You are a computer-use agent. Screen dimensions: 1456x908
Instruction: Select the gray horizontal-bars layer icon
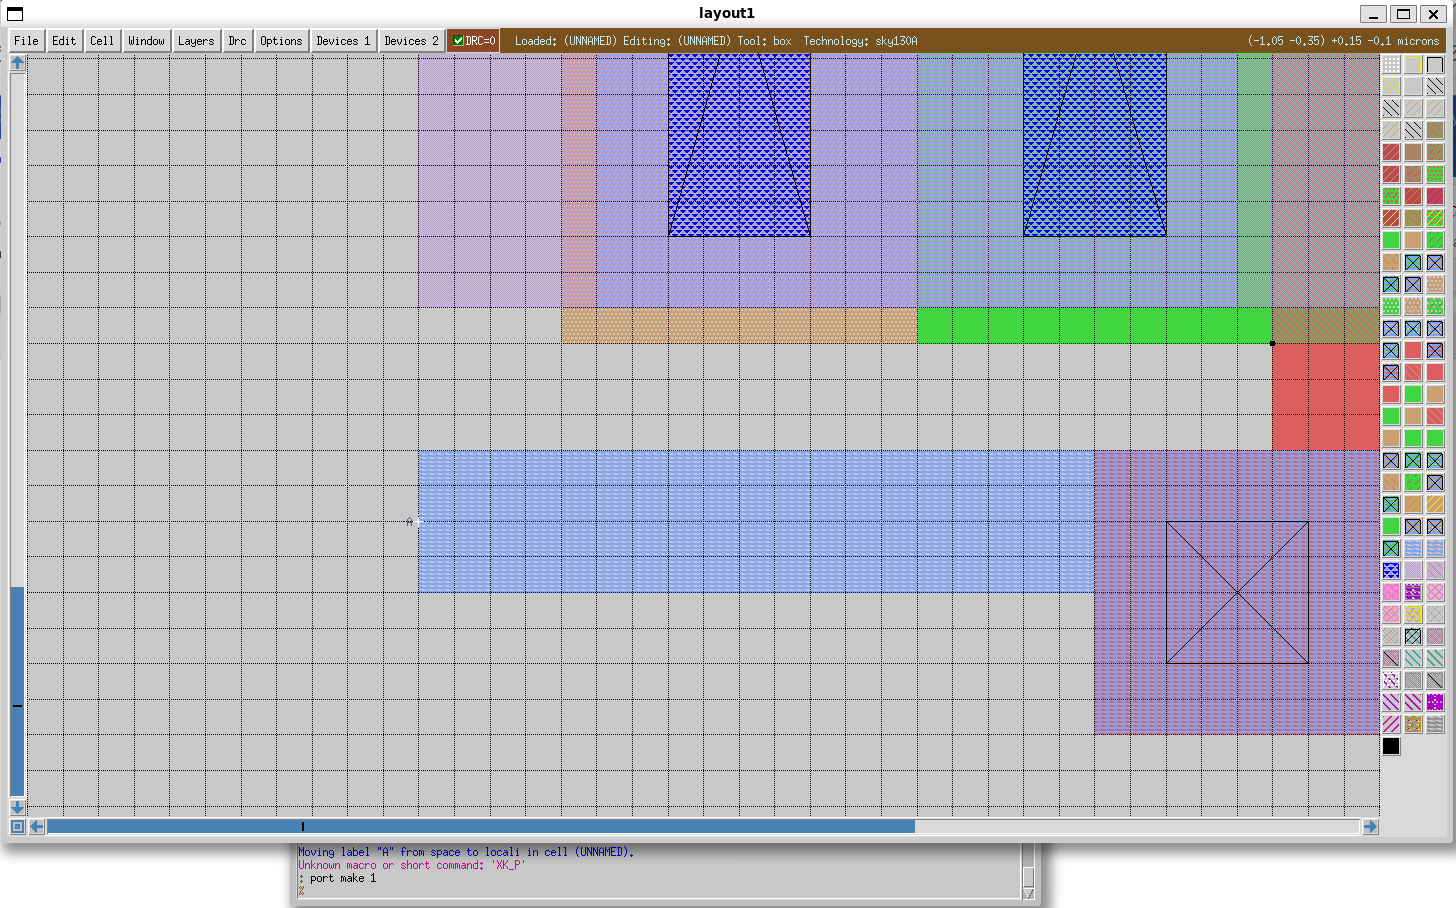[1435, 724]
